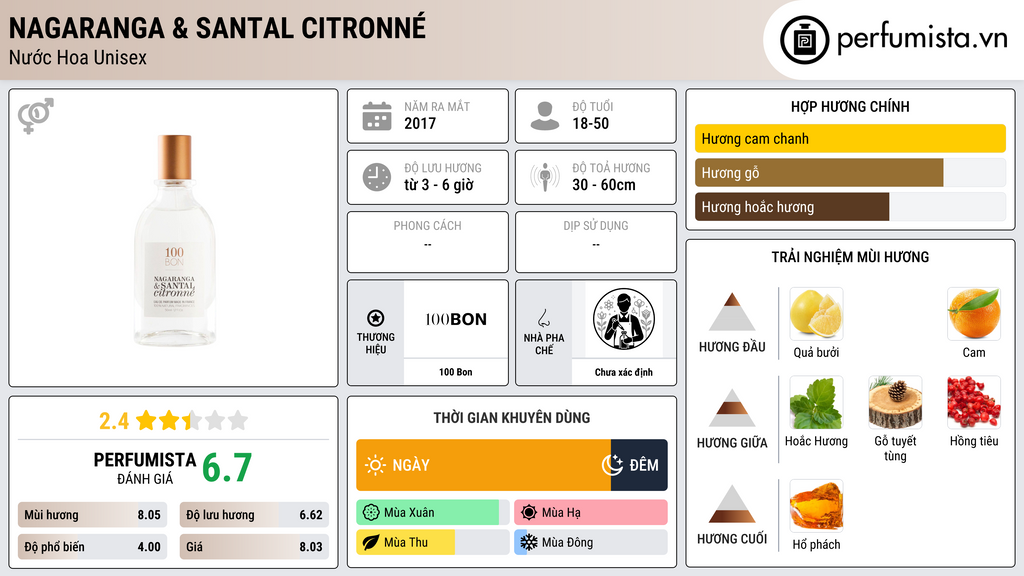Click the Thời gian khuyên dùng heading
1024x576 pixels.
pyautogui.click(x=512, y=417)
